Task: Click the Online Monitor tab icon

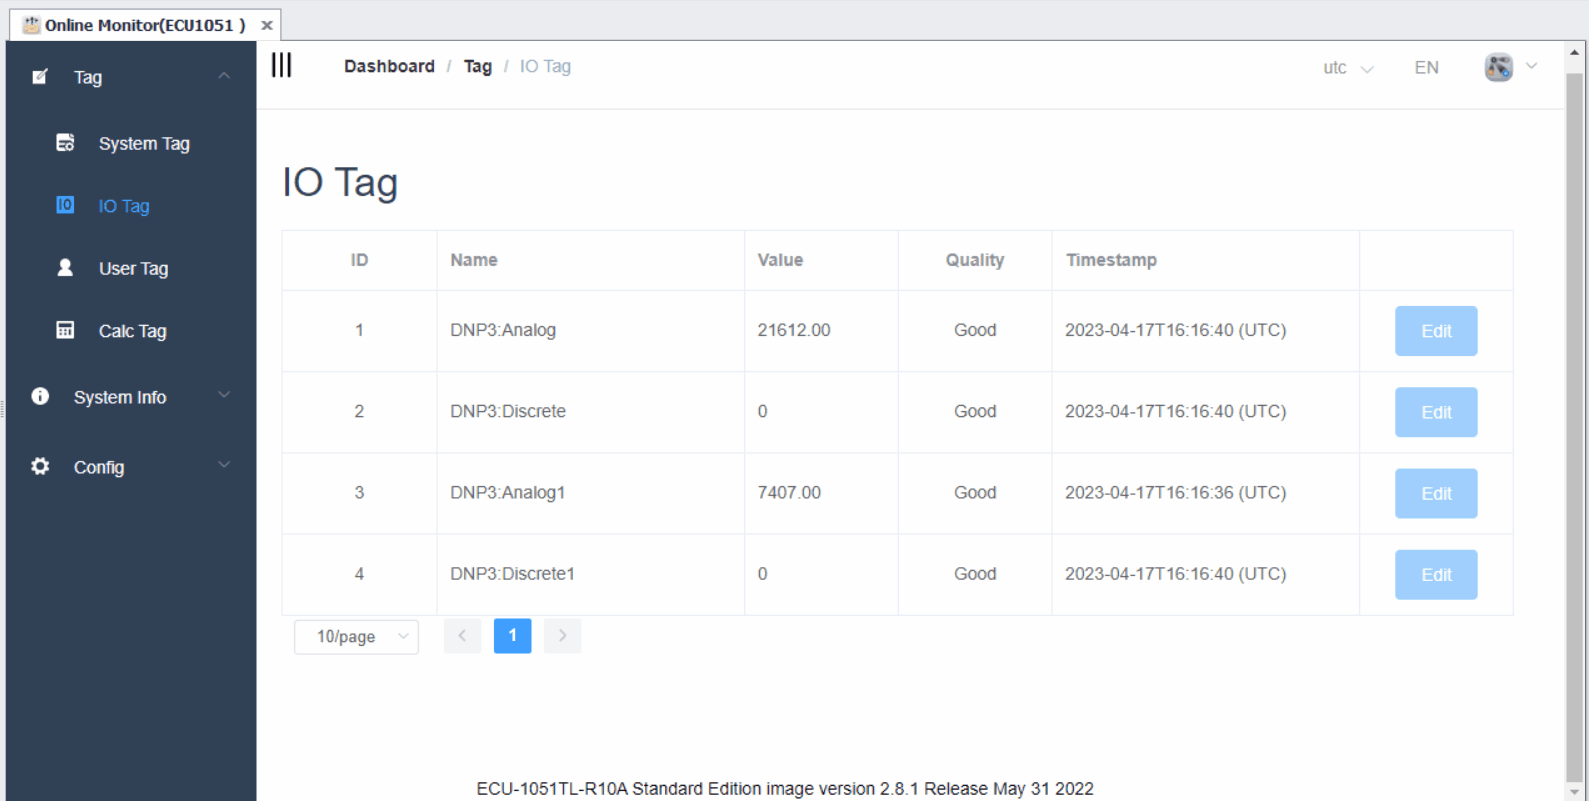Action: click(x=31, y=25)
